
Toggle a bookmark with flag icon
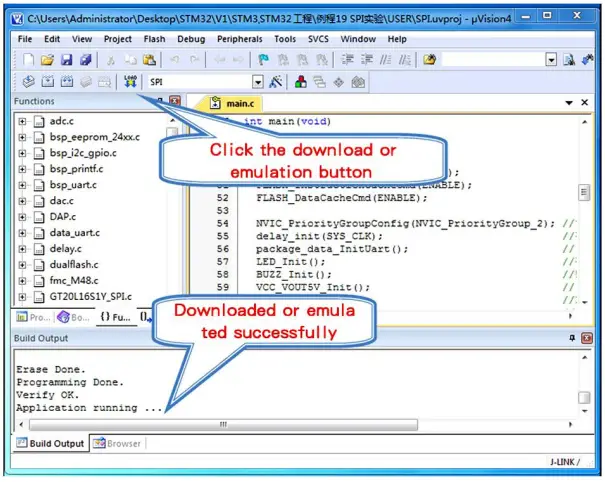pyautogui.click(x=264, y=60)
